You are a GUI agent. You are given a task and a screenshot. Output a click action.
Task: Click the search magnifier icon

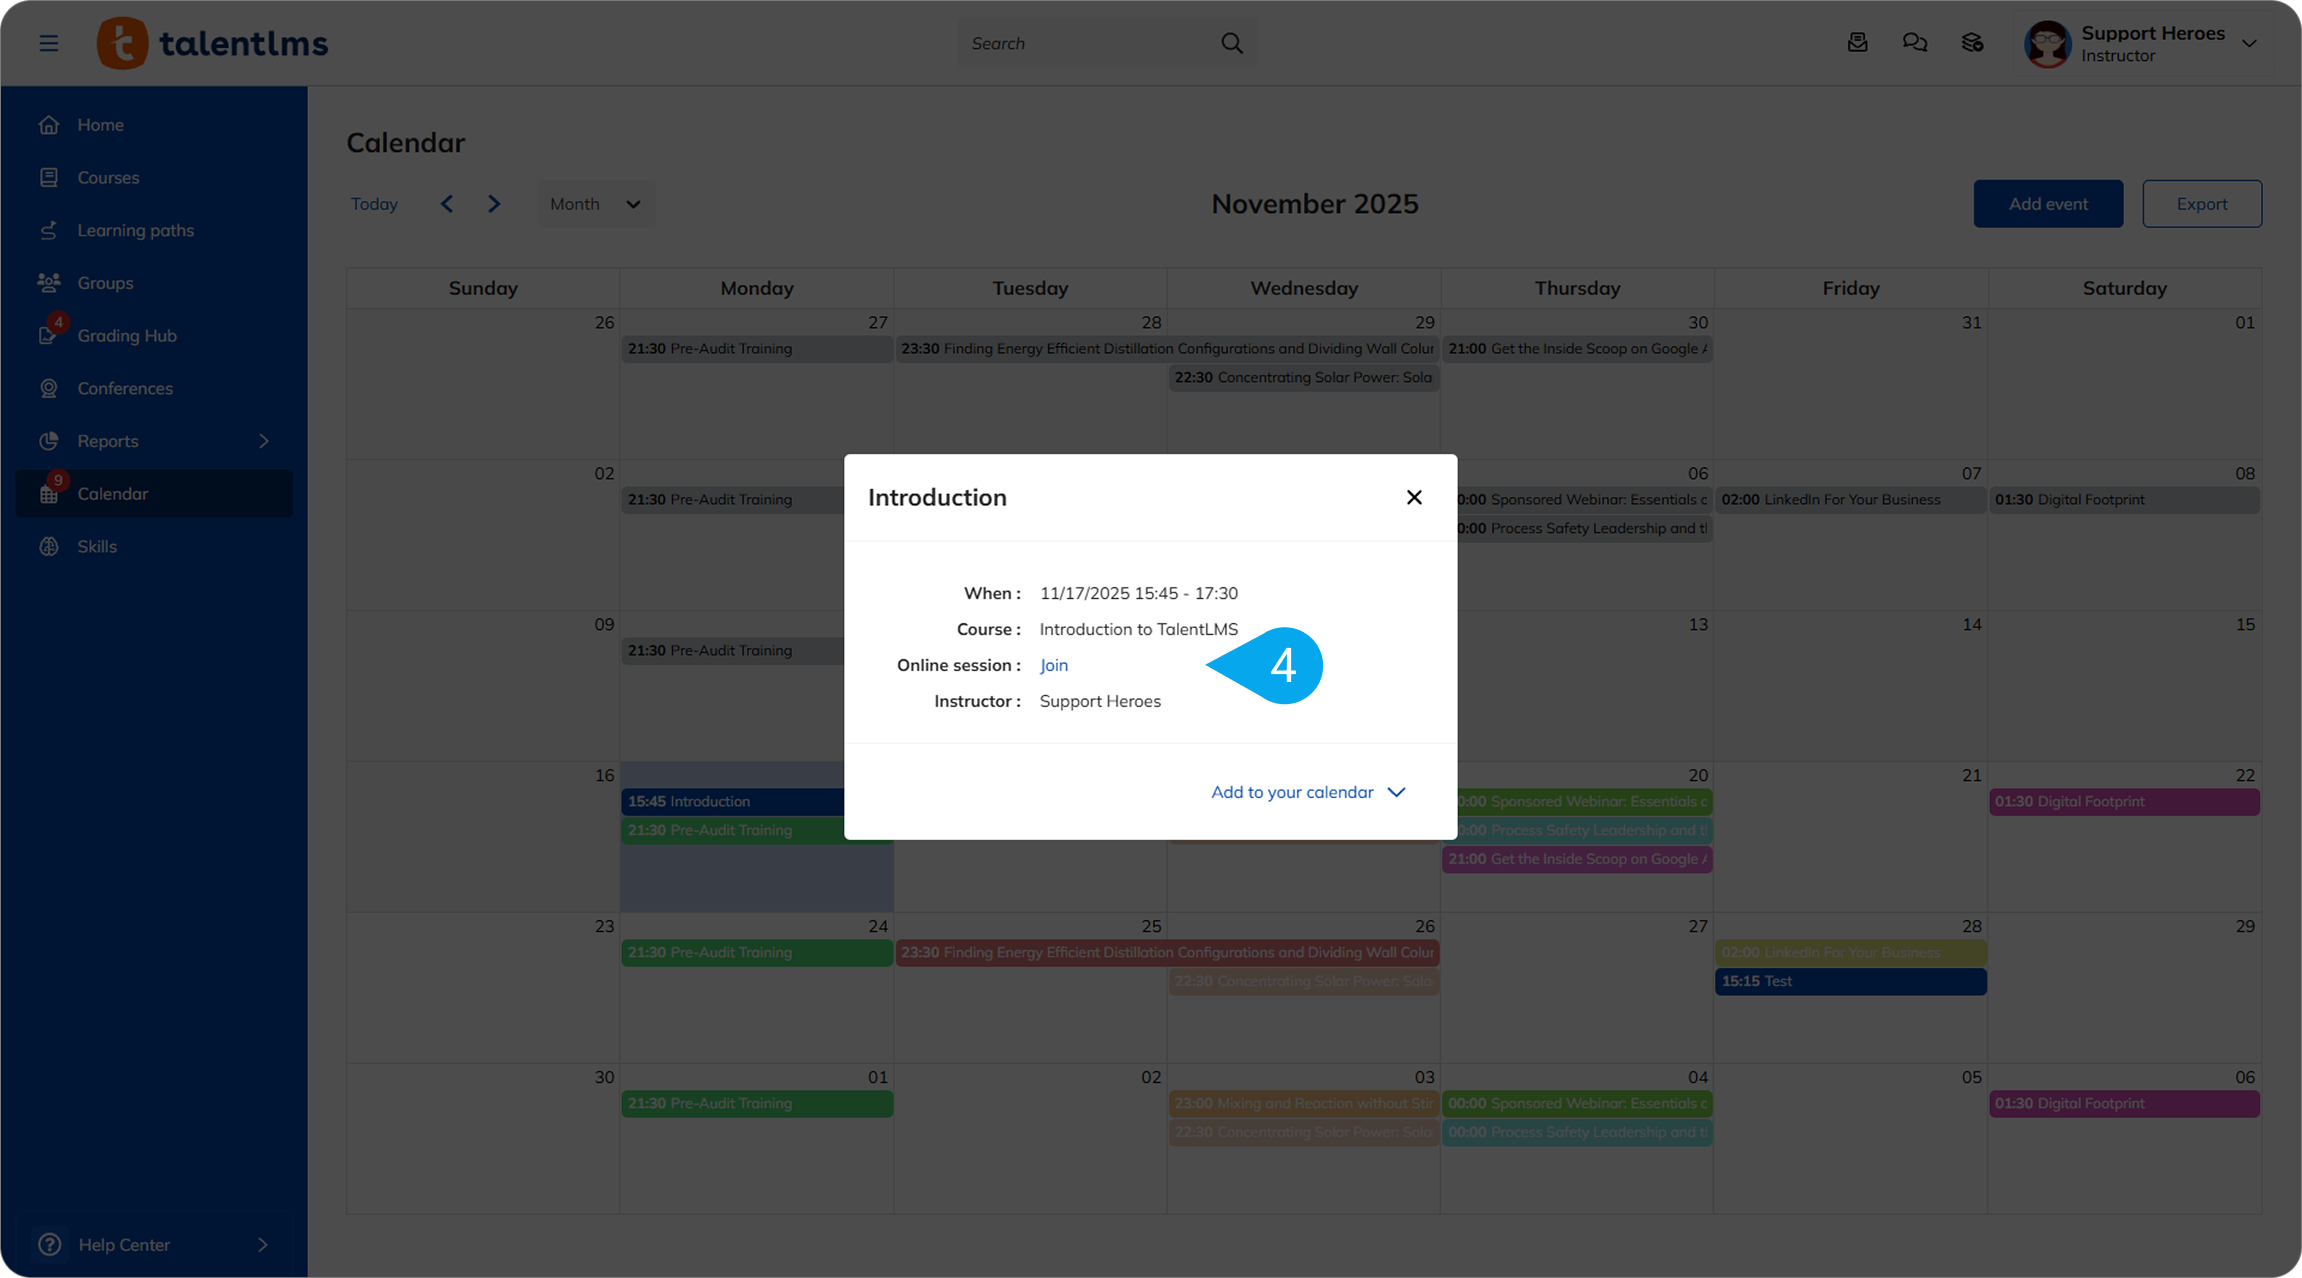point(1231,43)
